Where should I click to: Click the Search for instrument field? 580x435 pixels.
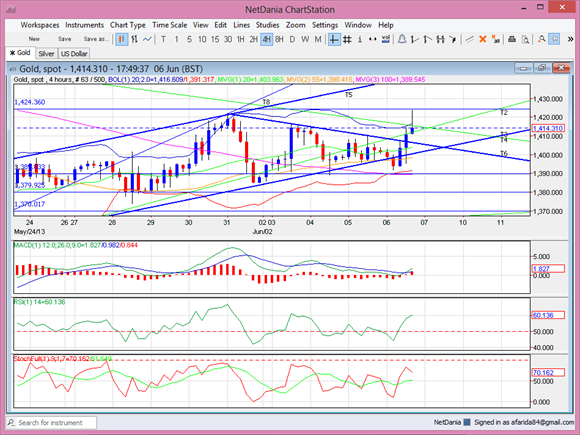[51, 422]
